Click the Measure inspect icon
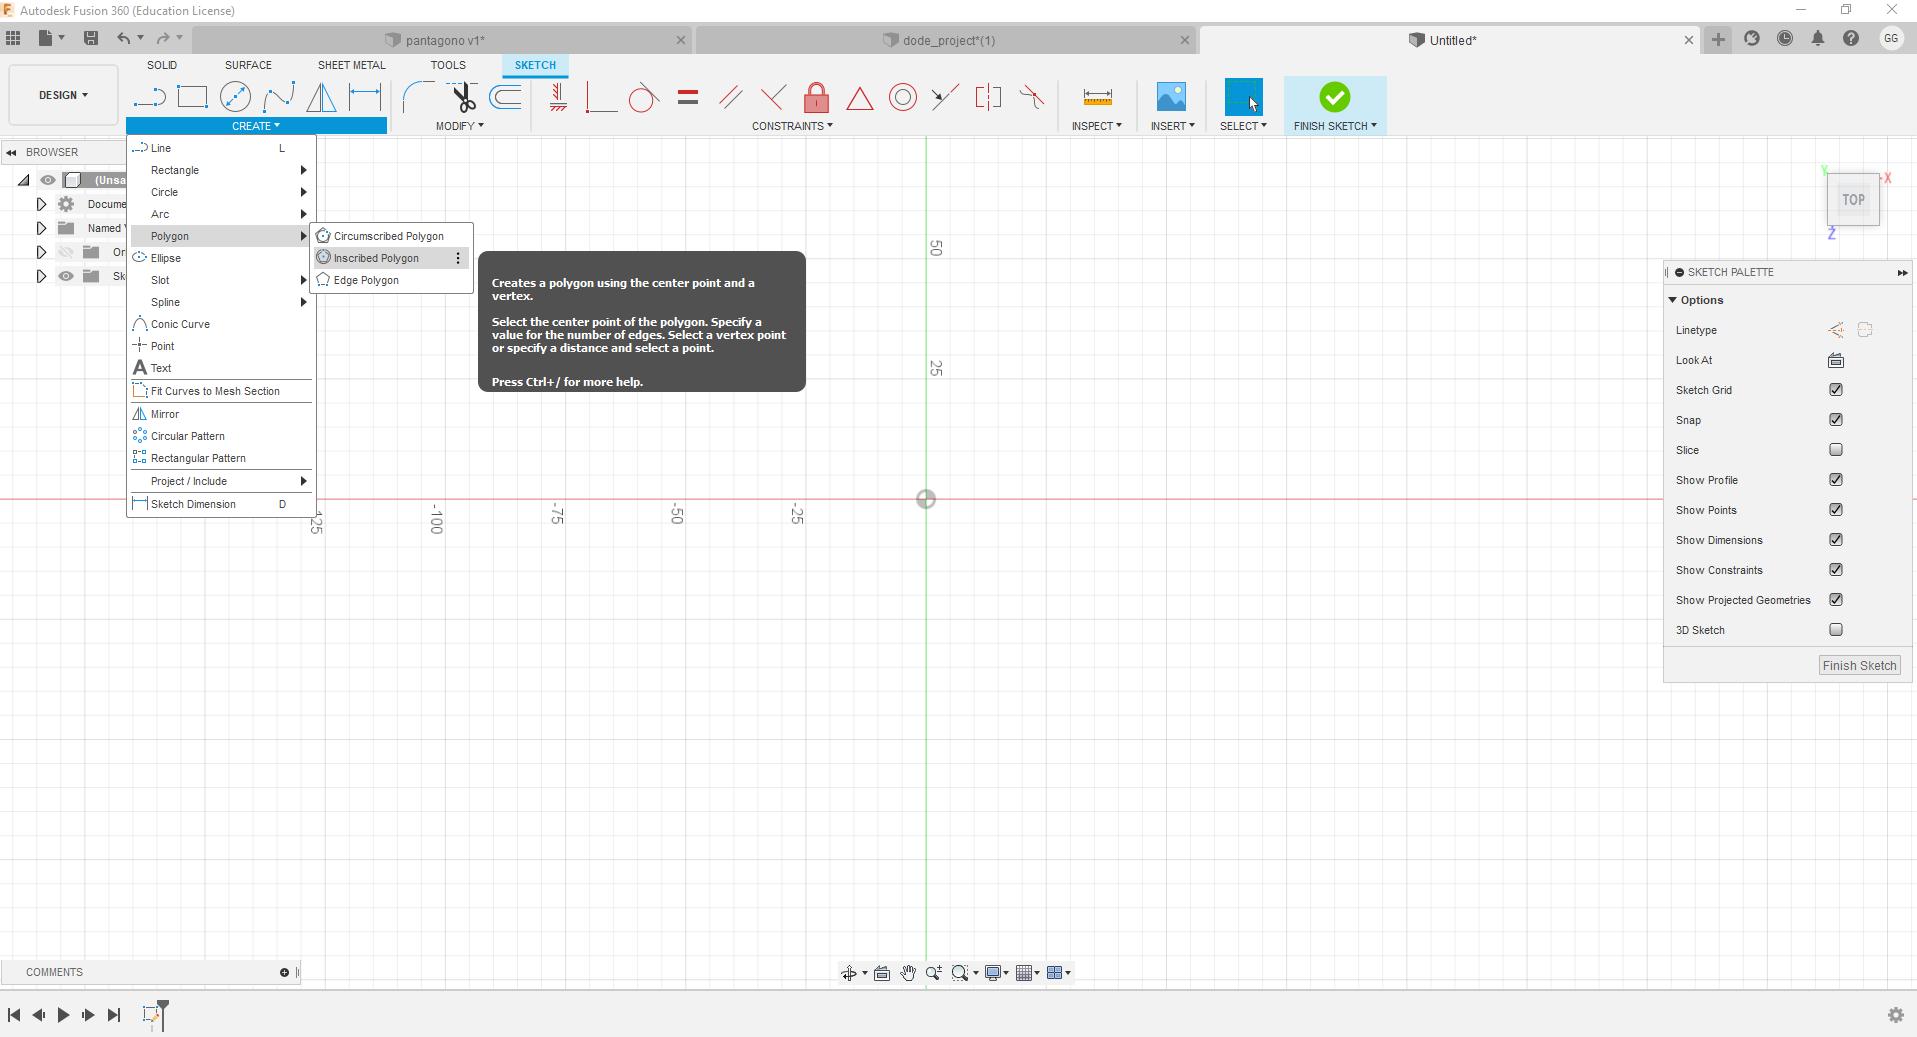1917x1037 pixels. pyautogui.click(x=1097, y=97)
